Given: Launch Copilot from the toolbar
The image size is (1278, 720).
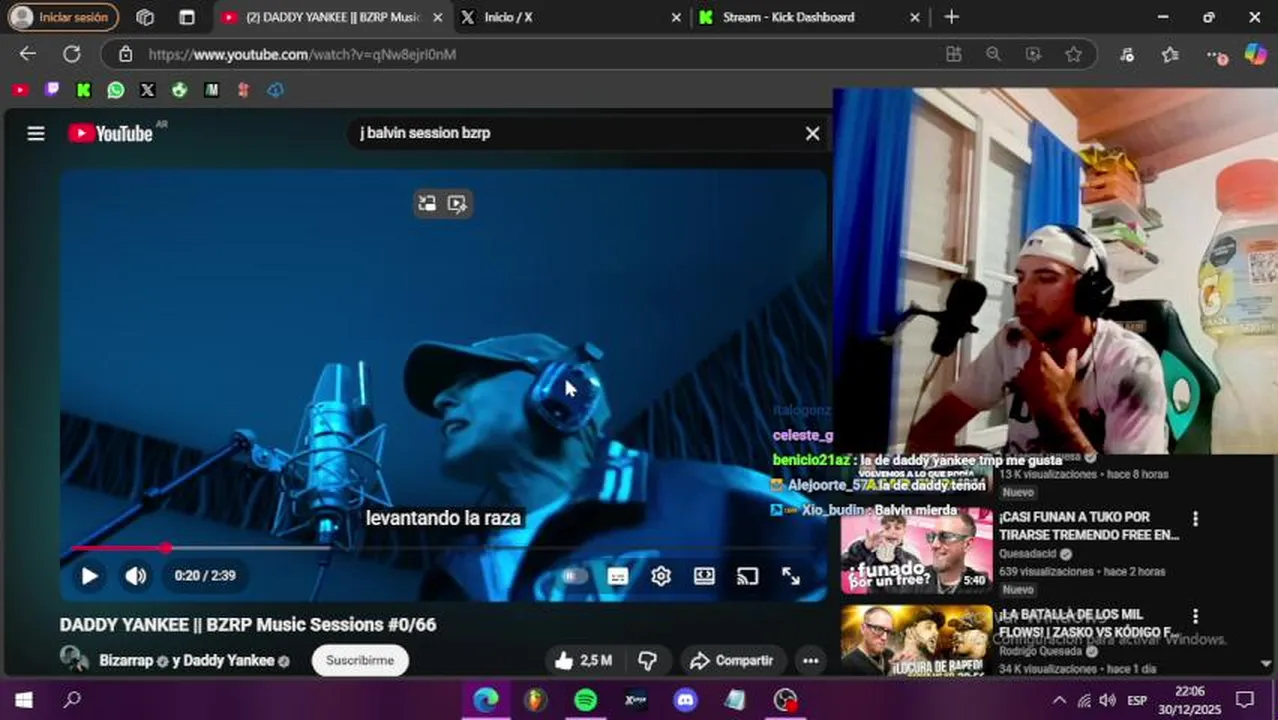Looking at the screenshot, I should (x=1255, y=54).
